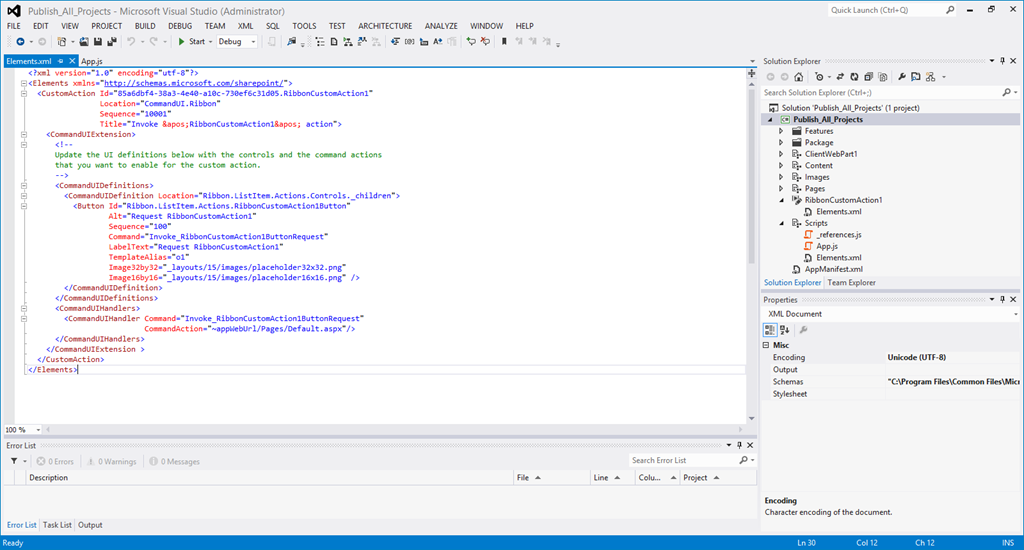The height and width of the screenshot is (550, 1024).
Task: Toggle the 0 Warnings filter
Action: coord(112,461)
